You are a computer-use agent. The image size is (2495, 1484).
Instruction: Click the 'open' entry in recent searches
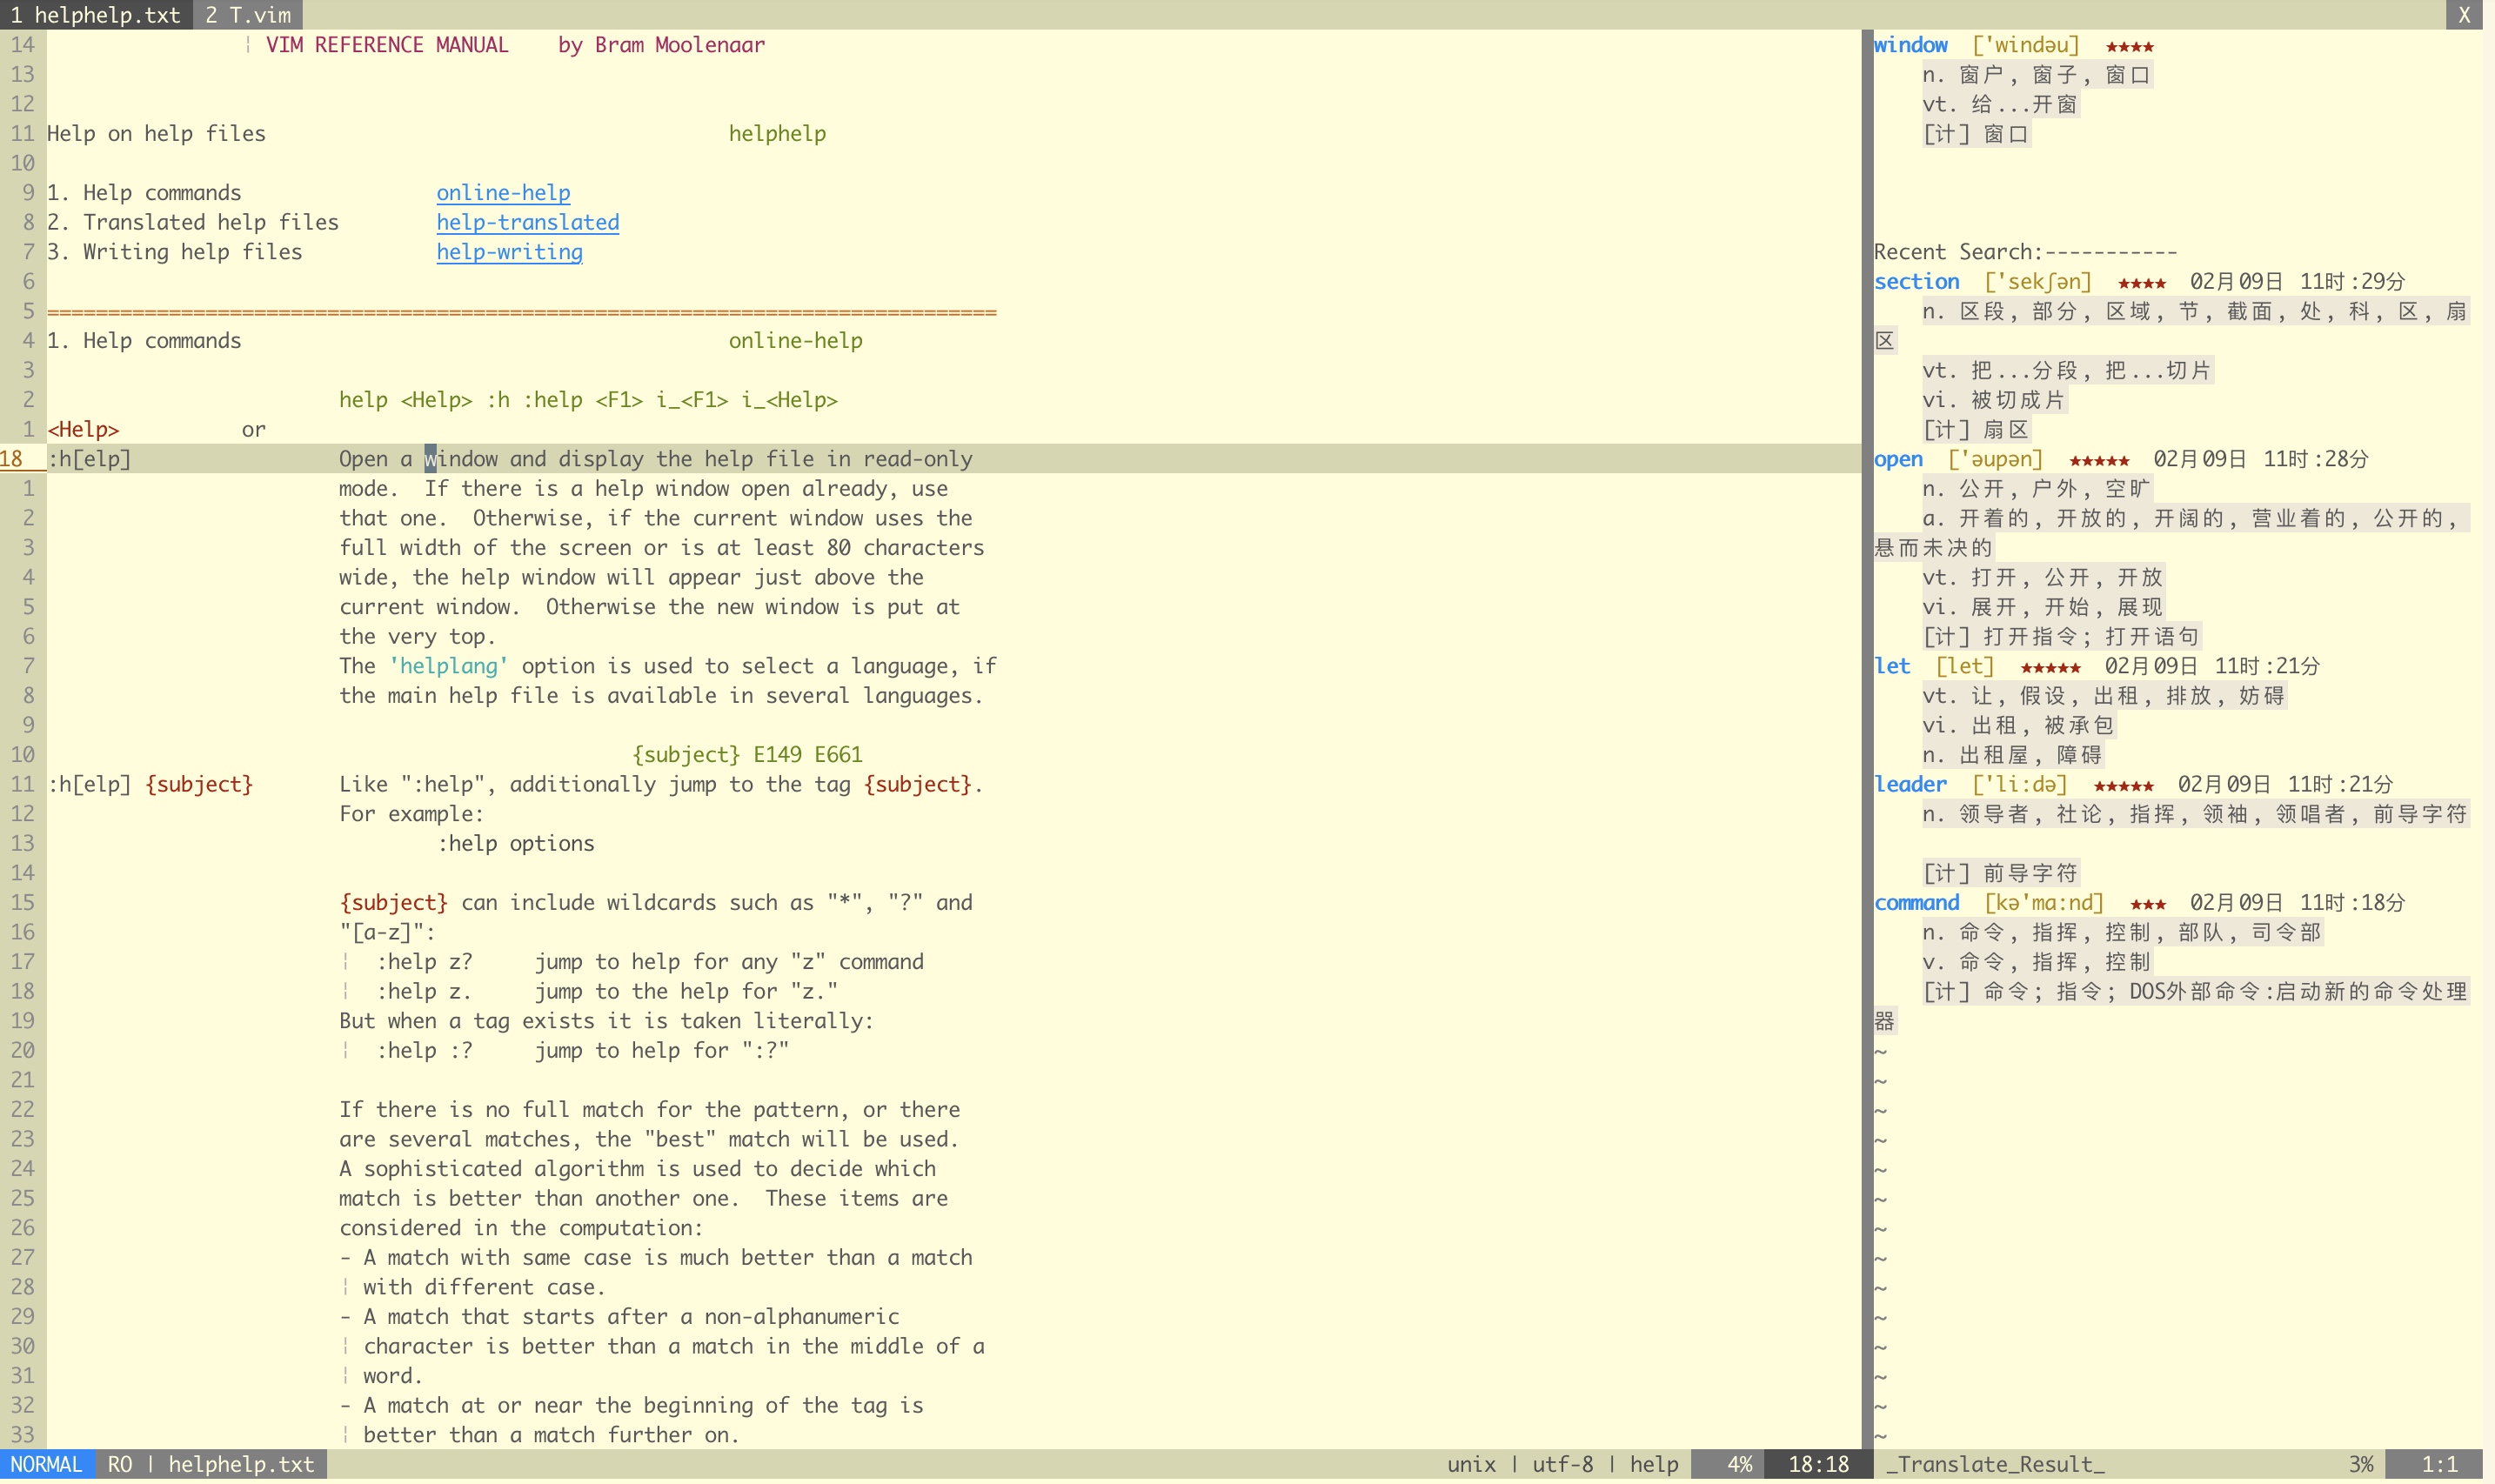(x=1898, y=459)
